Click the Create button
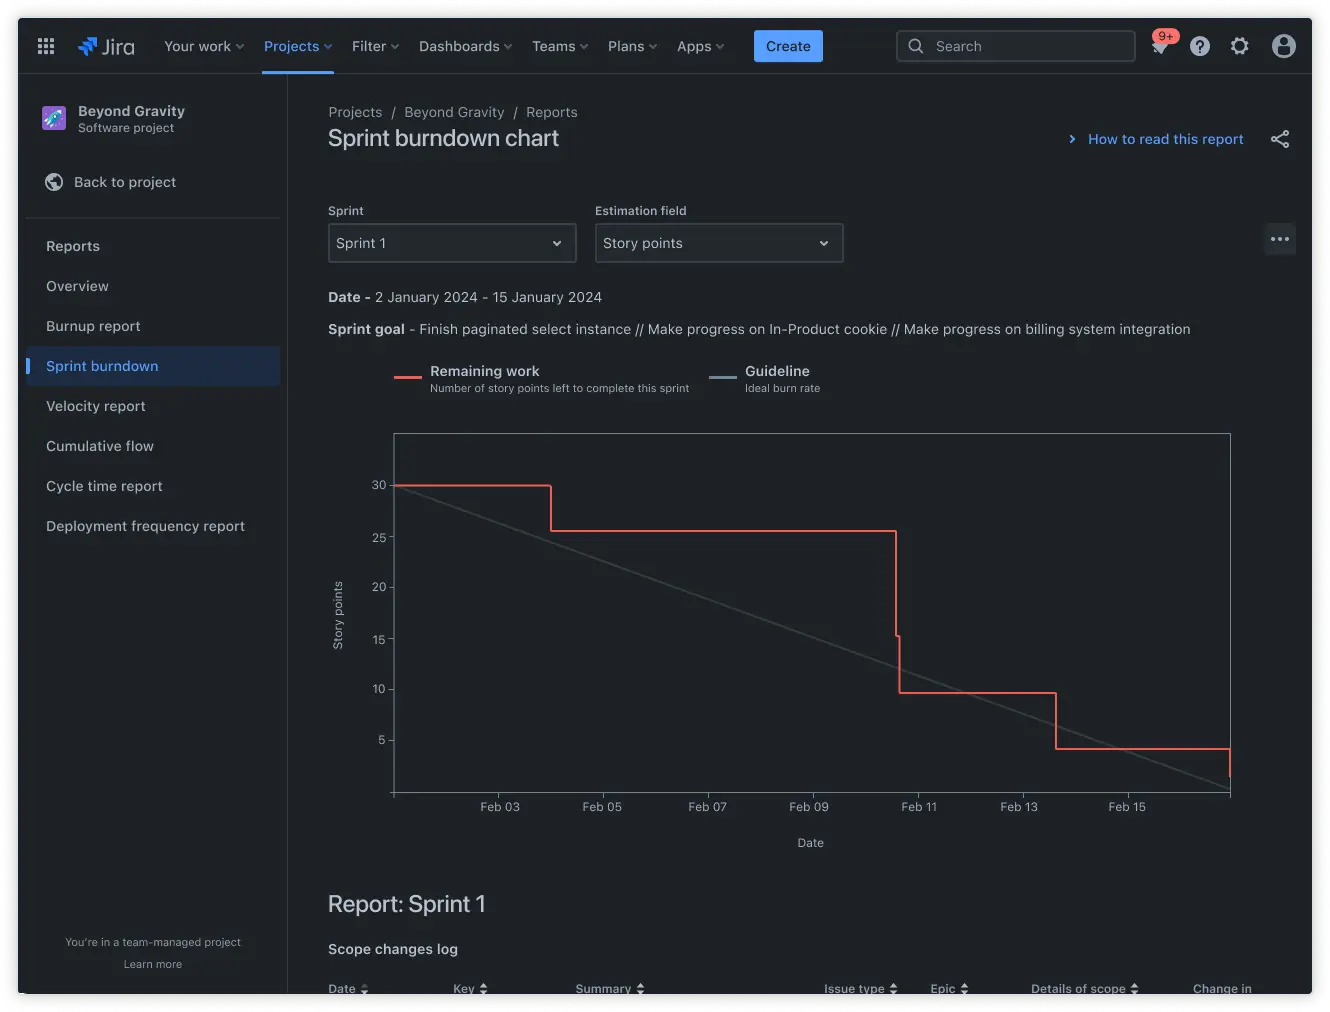This screenshot has width=1330, height=1012. [788, 46]
